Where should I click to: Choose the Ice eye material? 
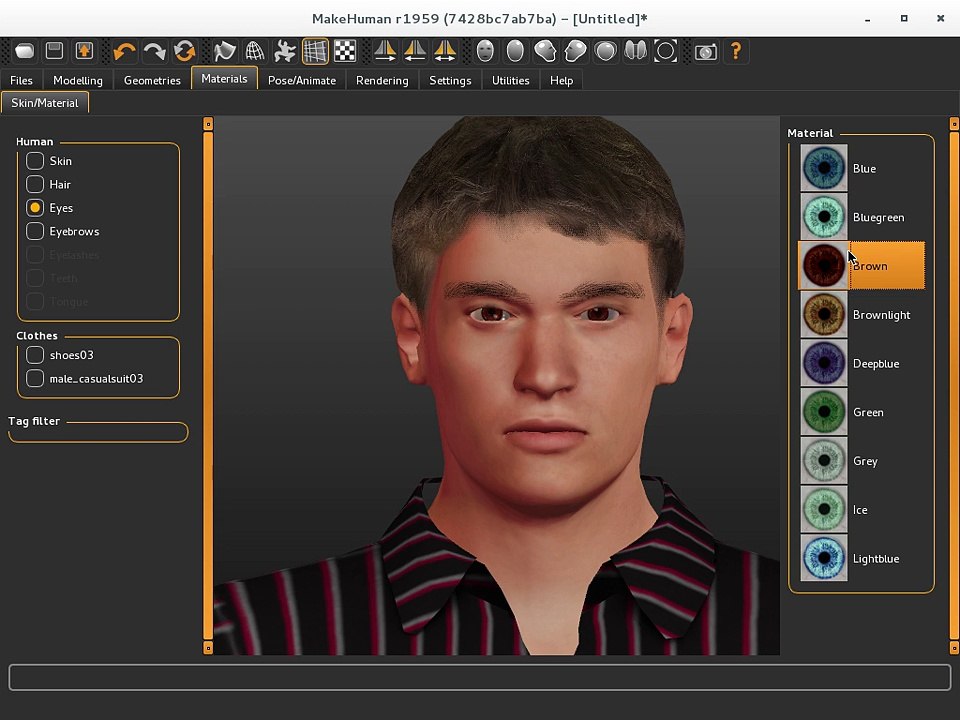point(862,509)
